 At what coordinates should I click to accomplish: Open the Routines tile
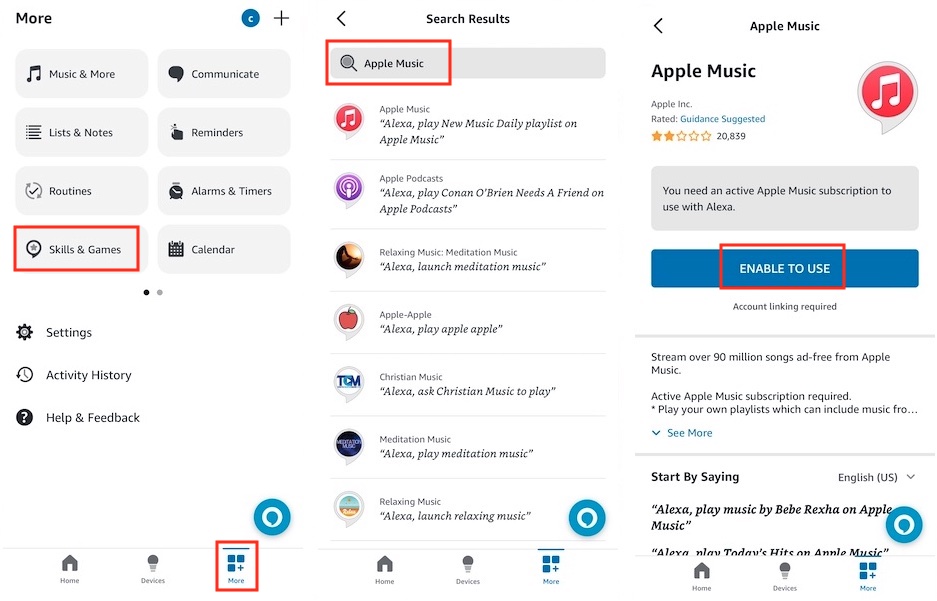click(x=81, y=191)
